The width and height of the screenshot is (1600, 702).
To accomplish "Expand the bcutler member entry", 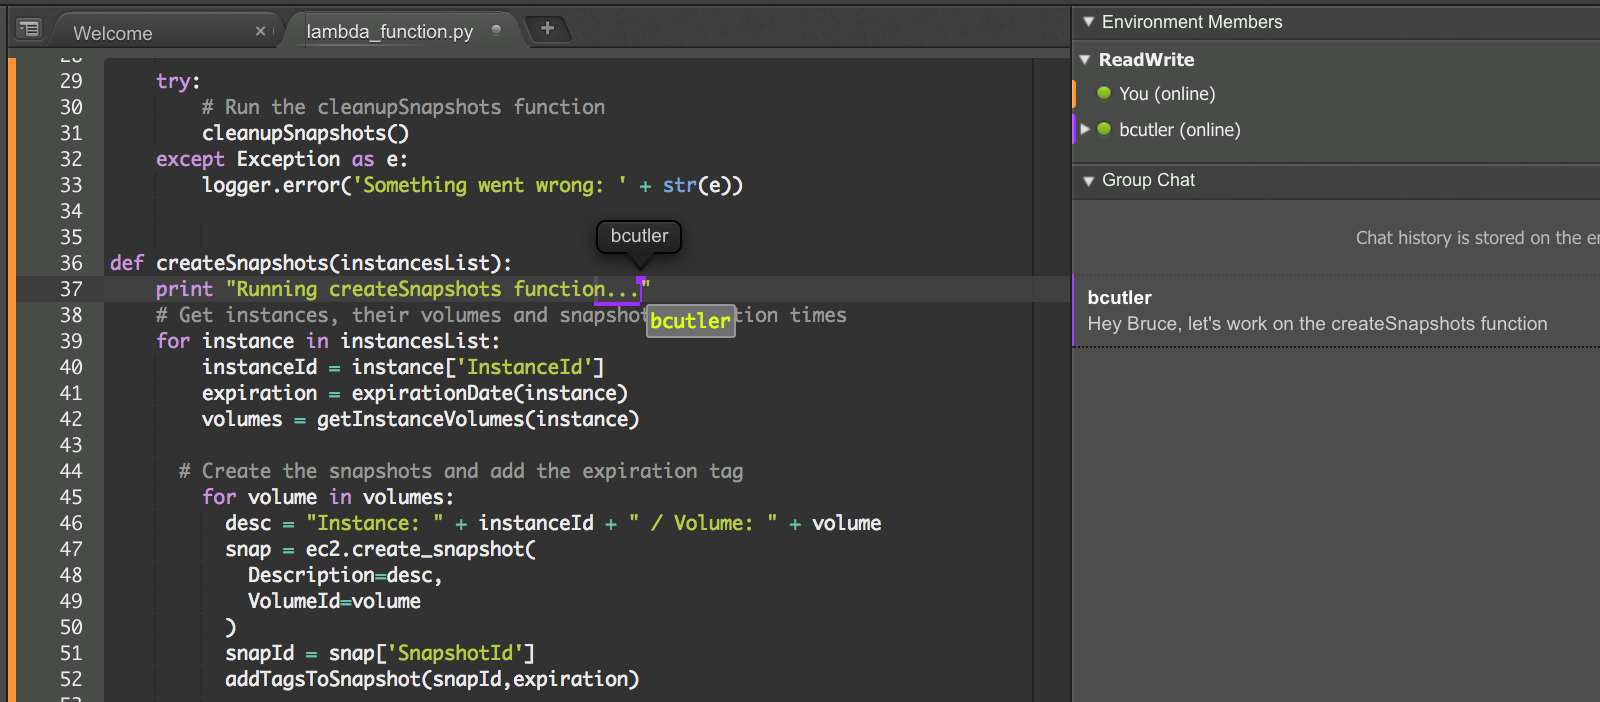I will pyautogui.click(x=1085, y=129).
